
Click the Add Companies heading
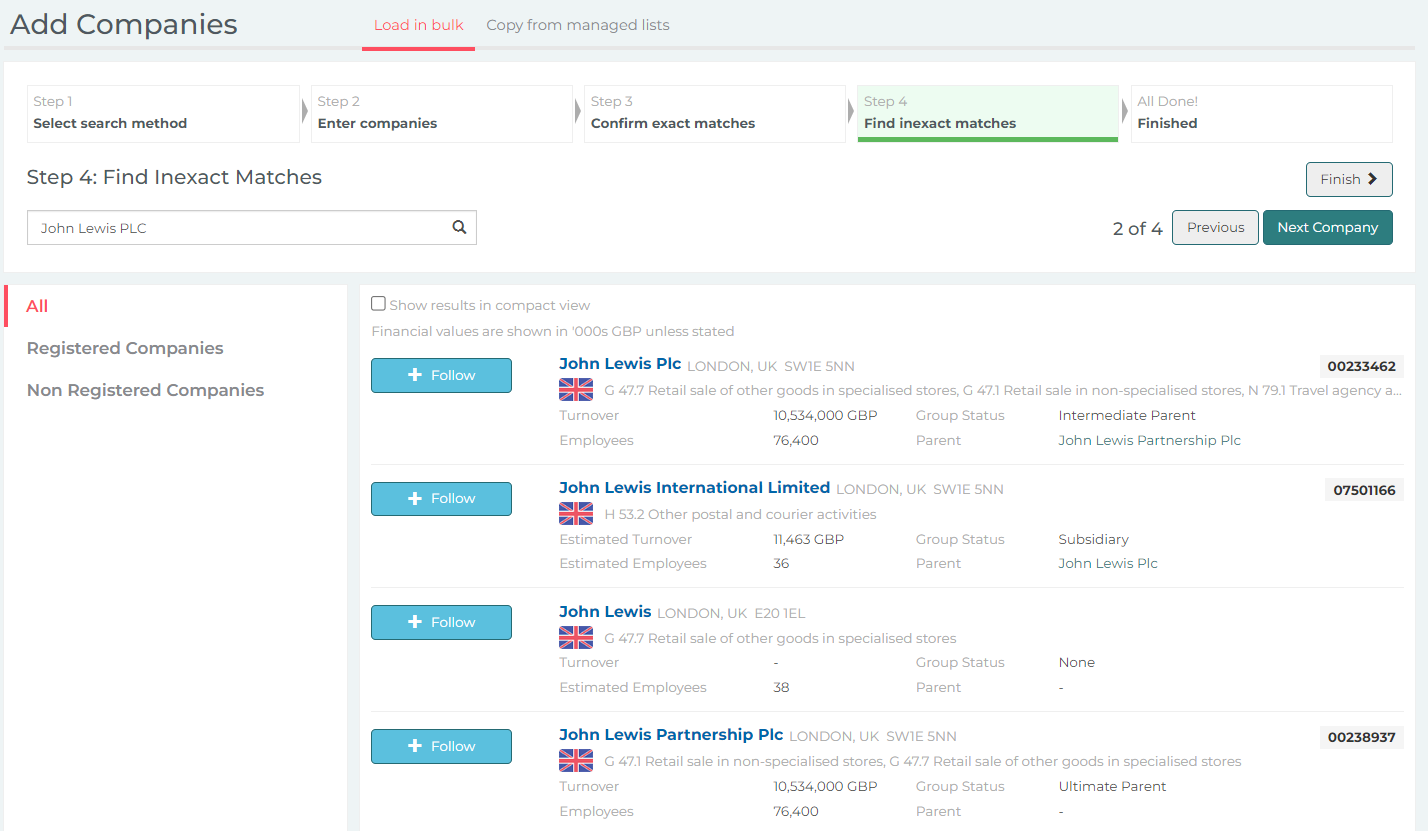tap(123, 24)
